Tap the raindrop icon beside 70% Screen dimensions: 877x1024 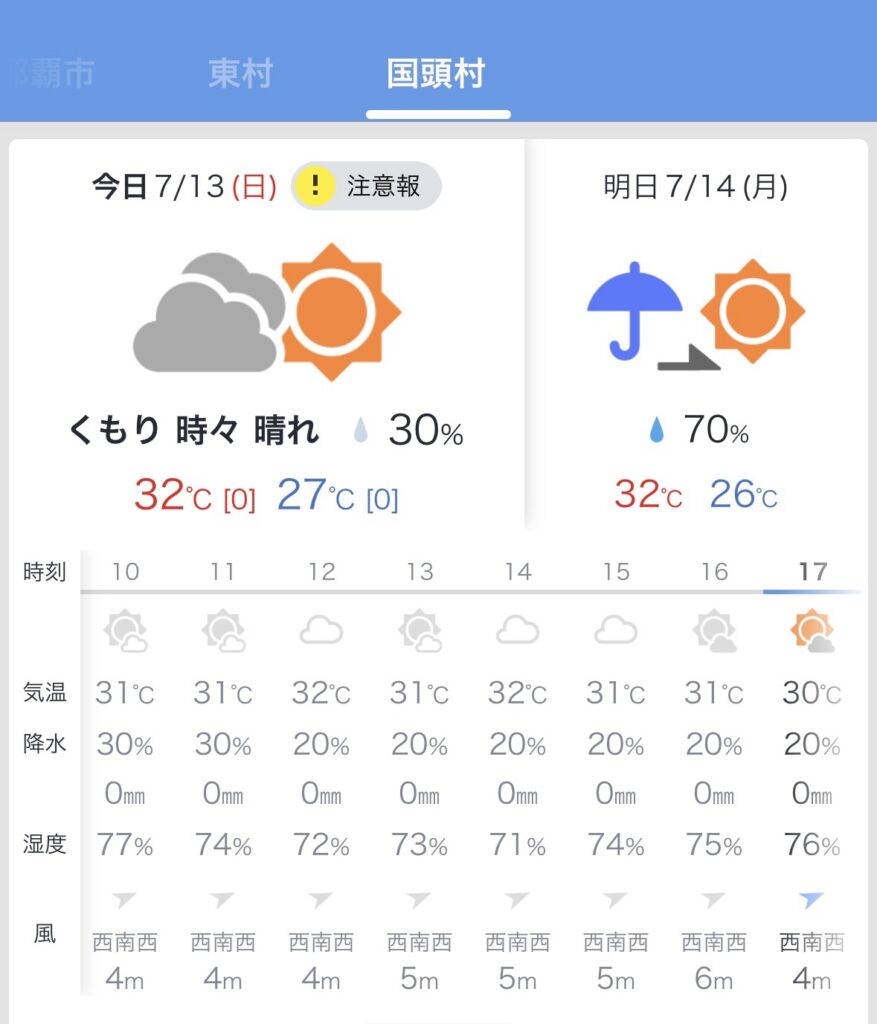point(657,430)
